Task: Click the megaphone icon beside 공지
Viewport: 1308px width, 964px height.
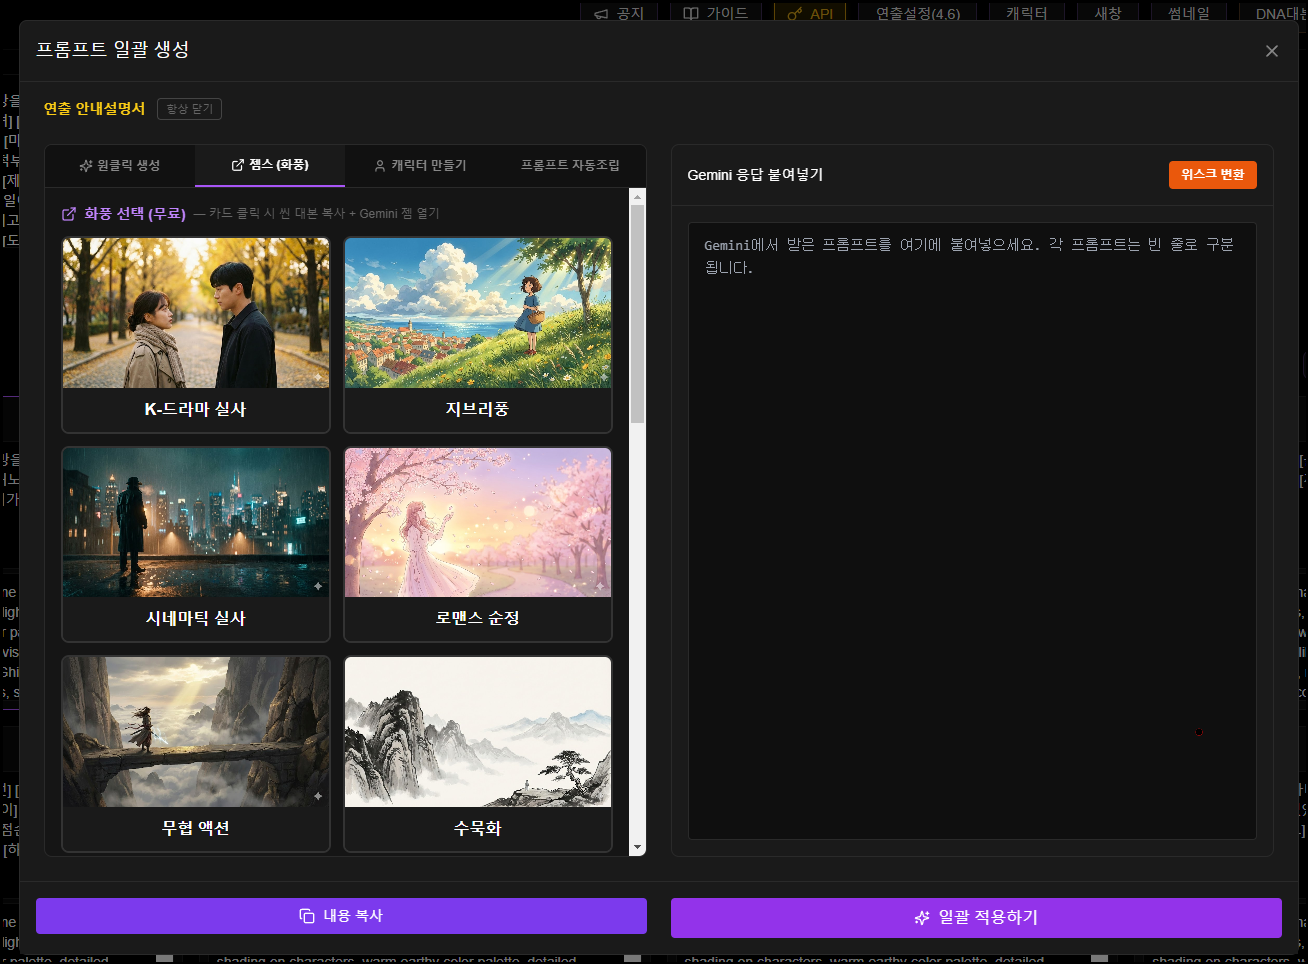Action: click(x=601, y=14)
